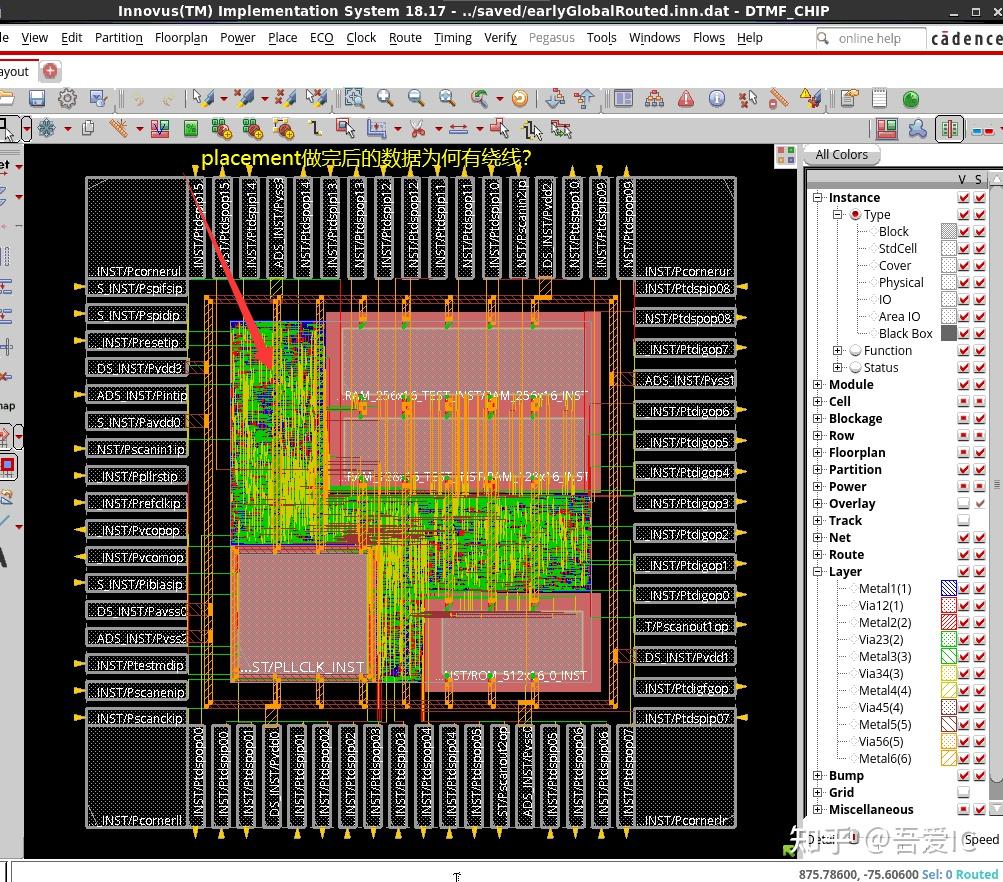Click the zoom out magnifier icon
Viewport: 1003px width, 882px height.
click(416, 98)
